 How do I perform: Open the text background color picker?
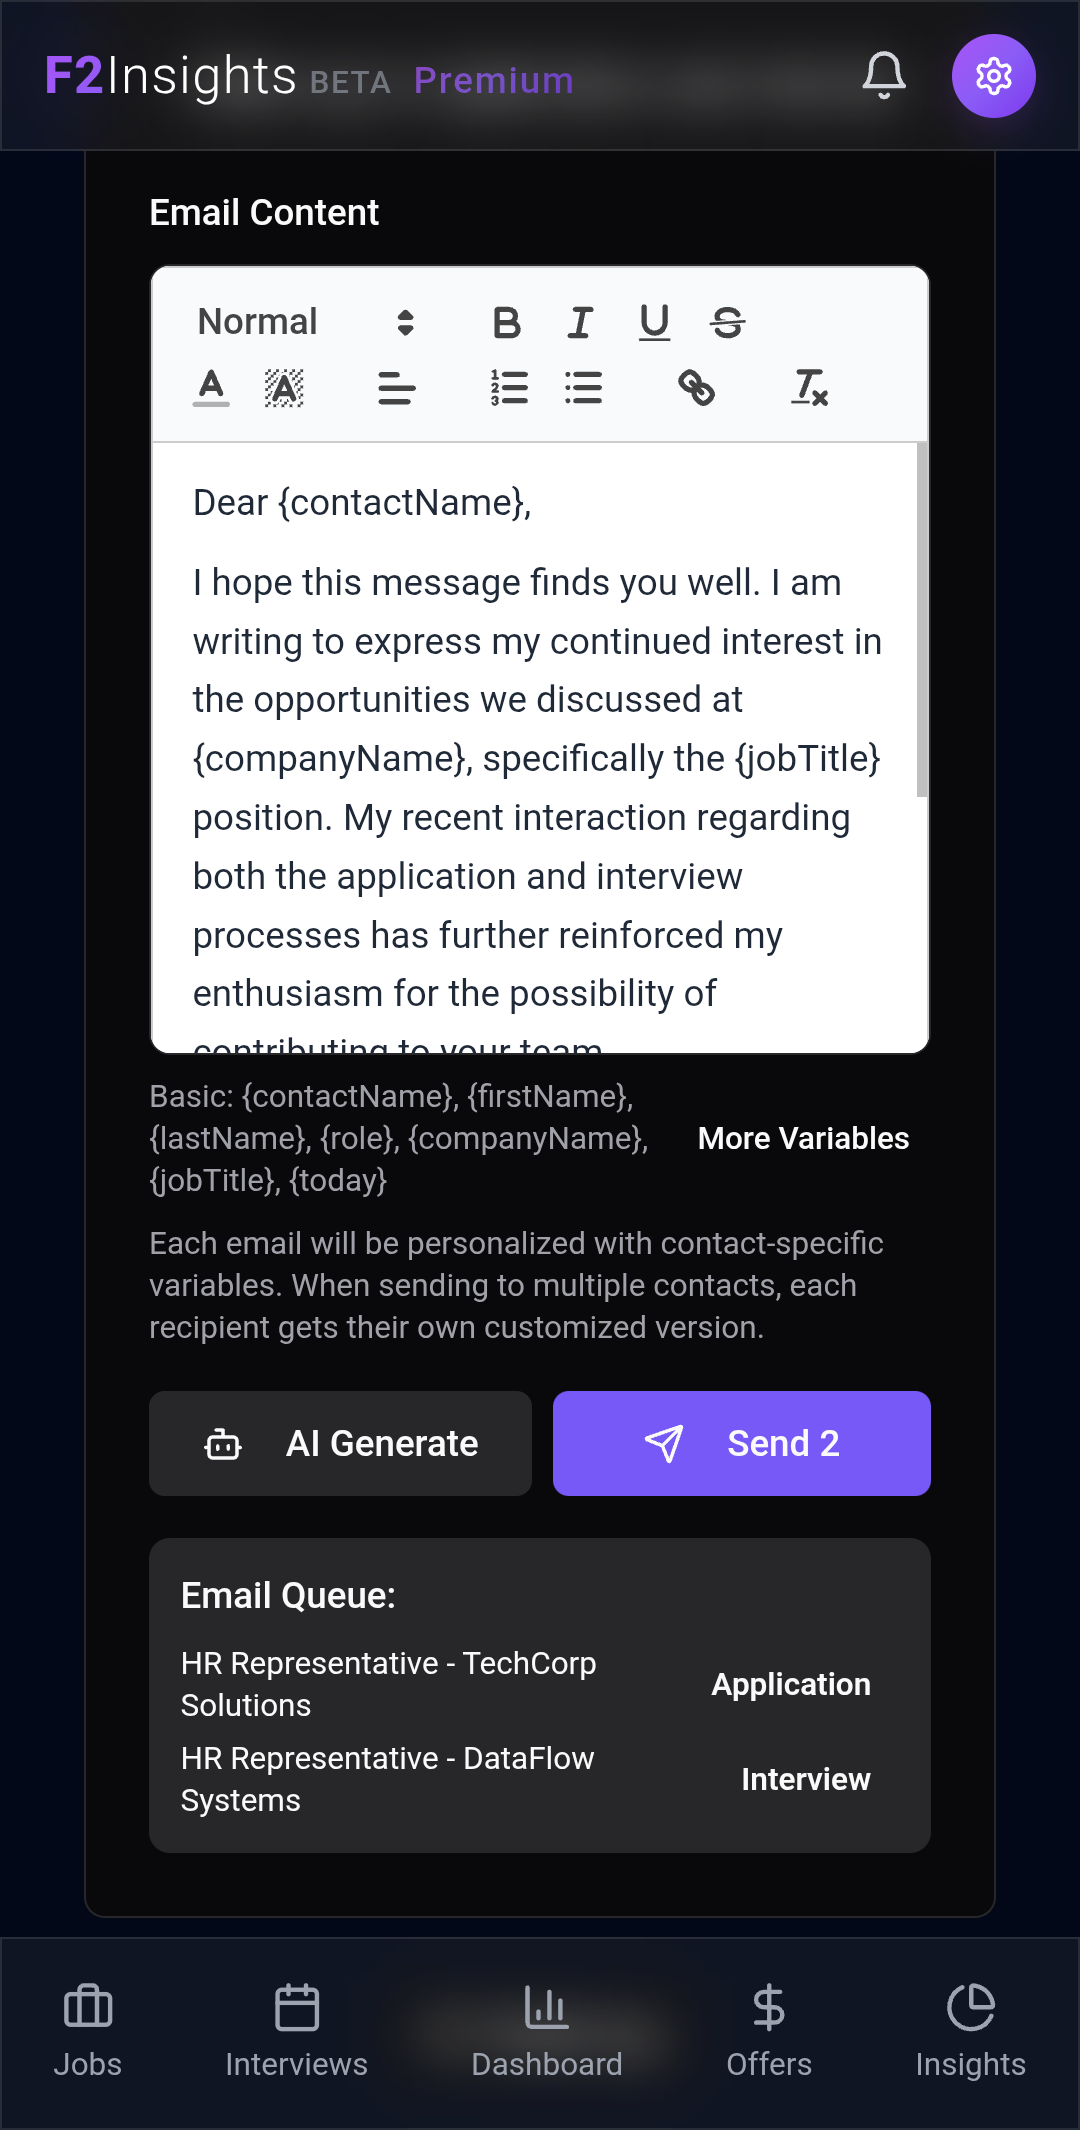pyautogui.click(x=284, y=387)
